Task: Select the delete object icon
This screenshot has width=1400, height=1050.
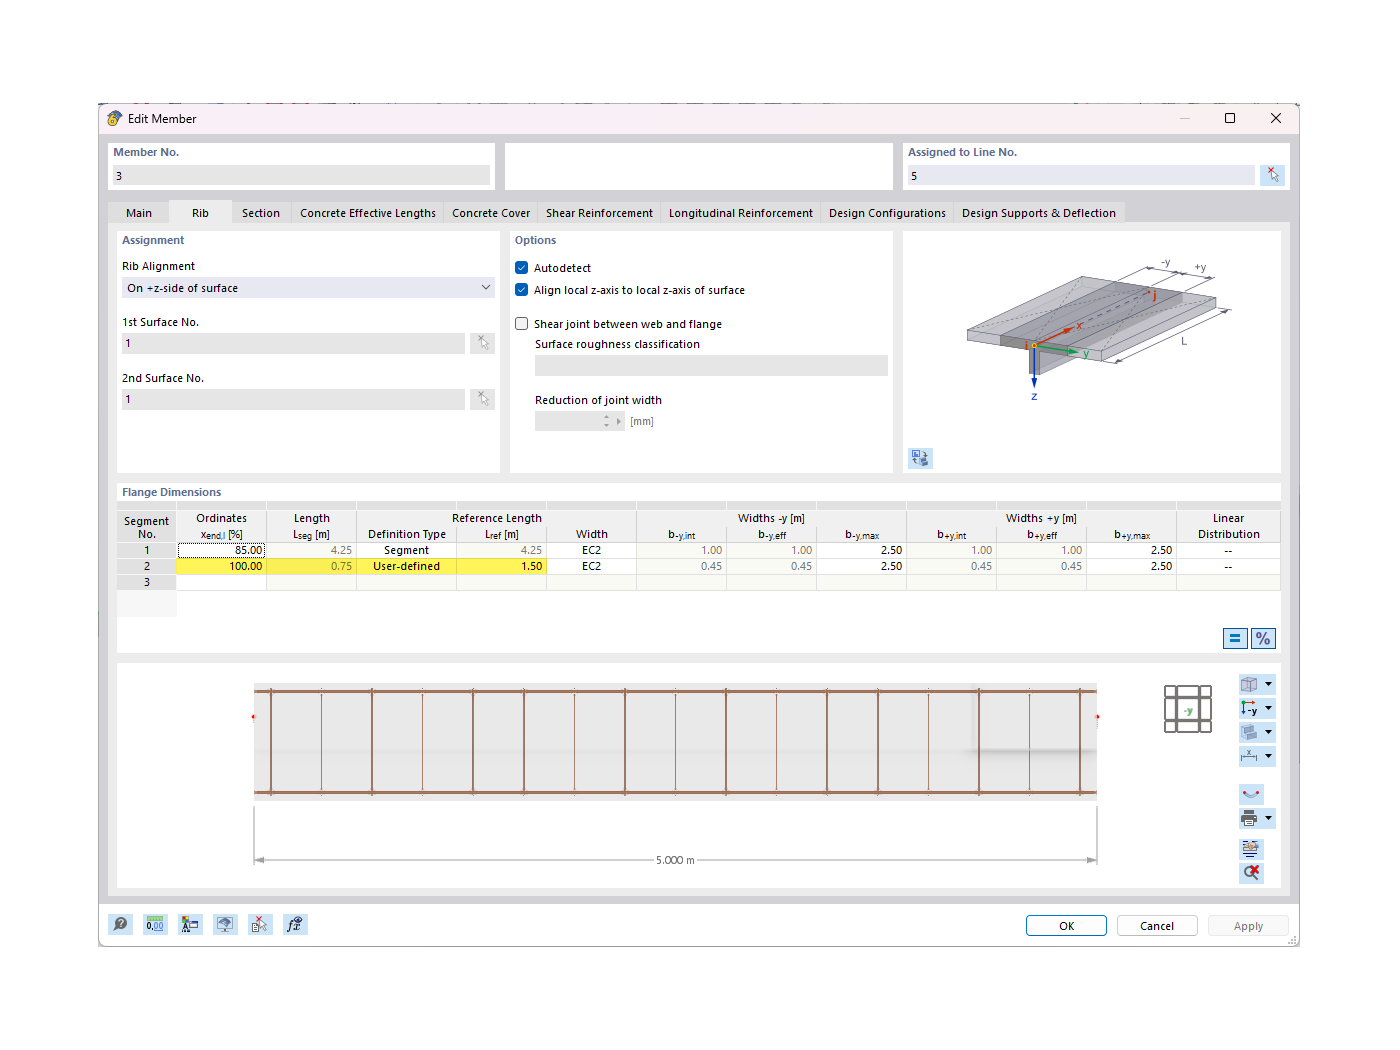Action: pos(260,924)
